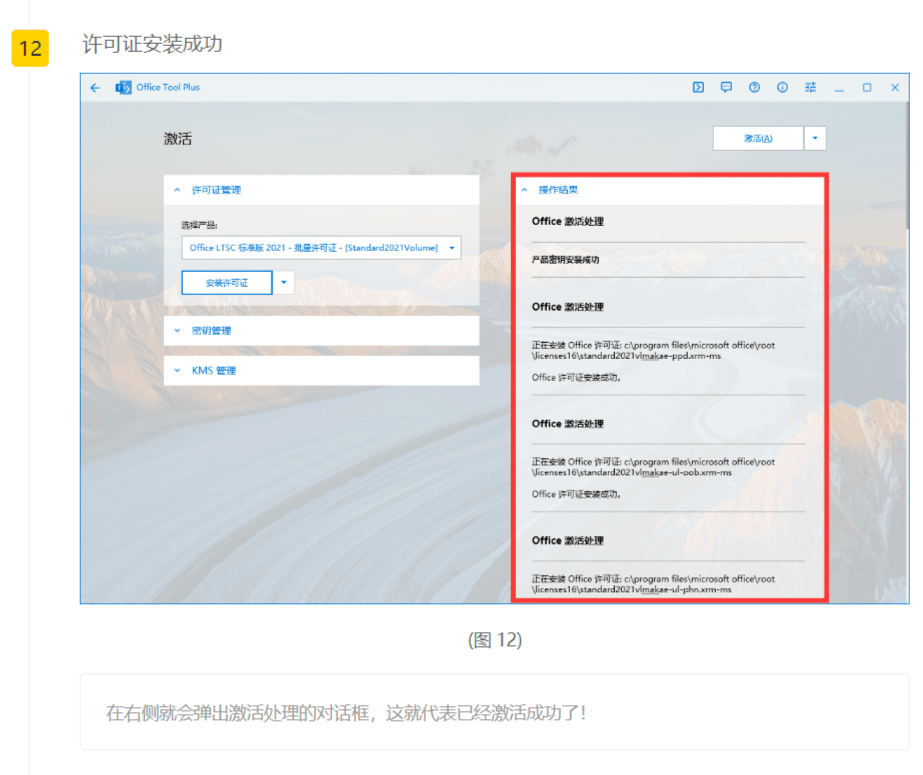Open the dropdown arrow beside 激活(A)

point(815,138)
